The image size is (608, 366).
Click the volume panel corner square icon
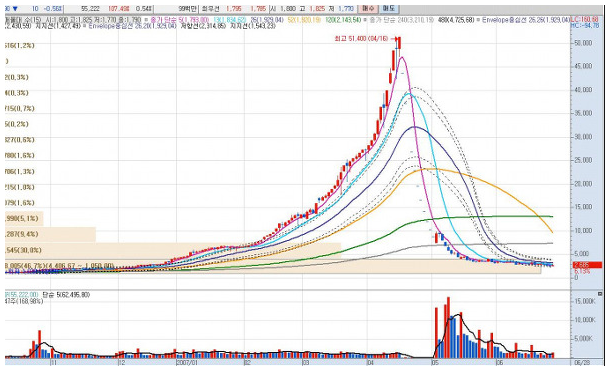click(600, 294)
